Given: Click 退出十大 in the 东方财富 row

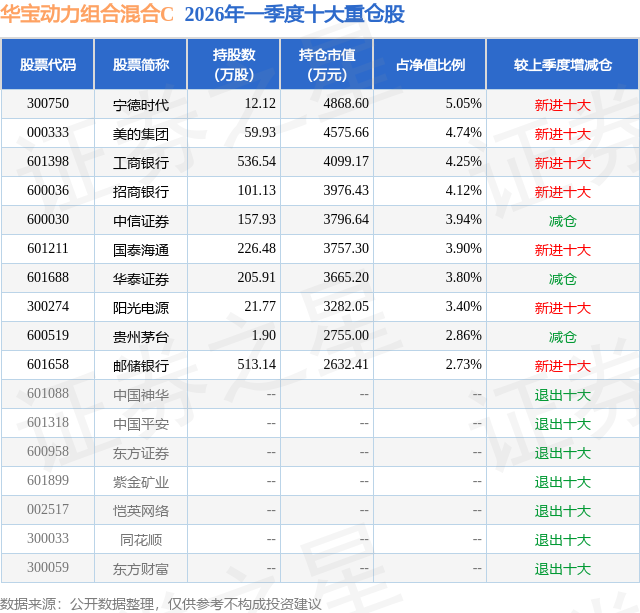Looking at the screenshot, I should 563,569.
